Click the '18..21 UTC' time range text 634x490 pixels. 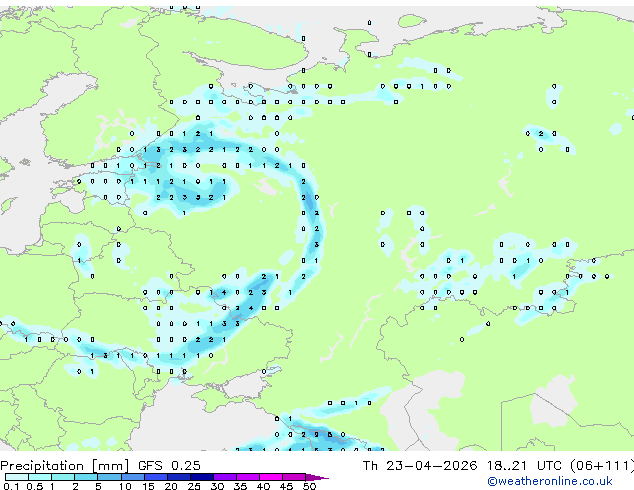524,466
